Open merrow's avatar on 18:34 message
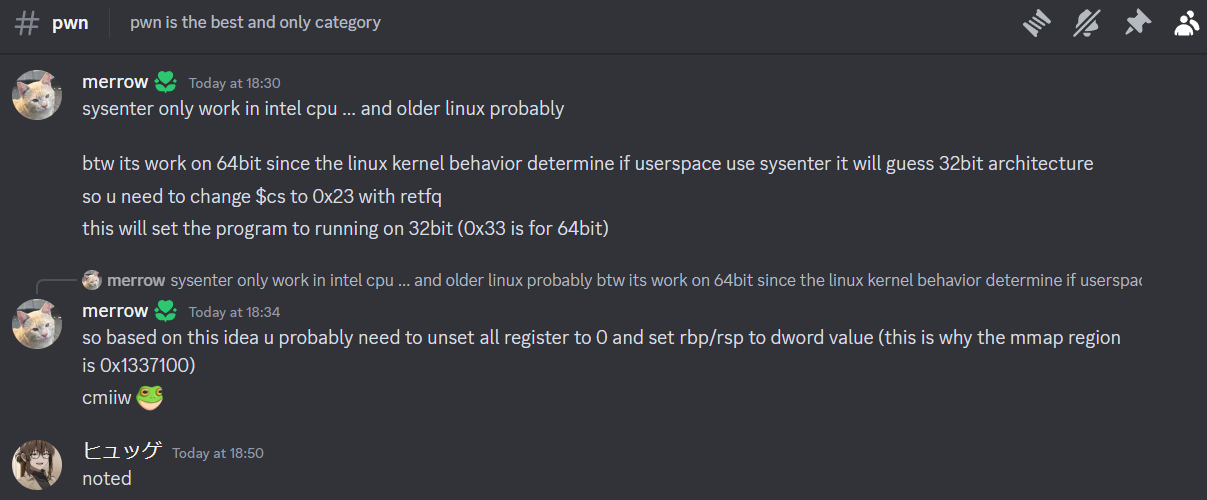The width and height of the screenshot is (1207, 500). [37, 324]
